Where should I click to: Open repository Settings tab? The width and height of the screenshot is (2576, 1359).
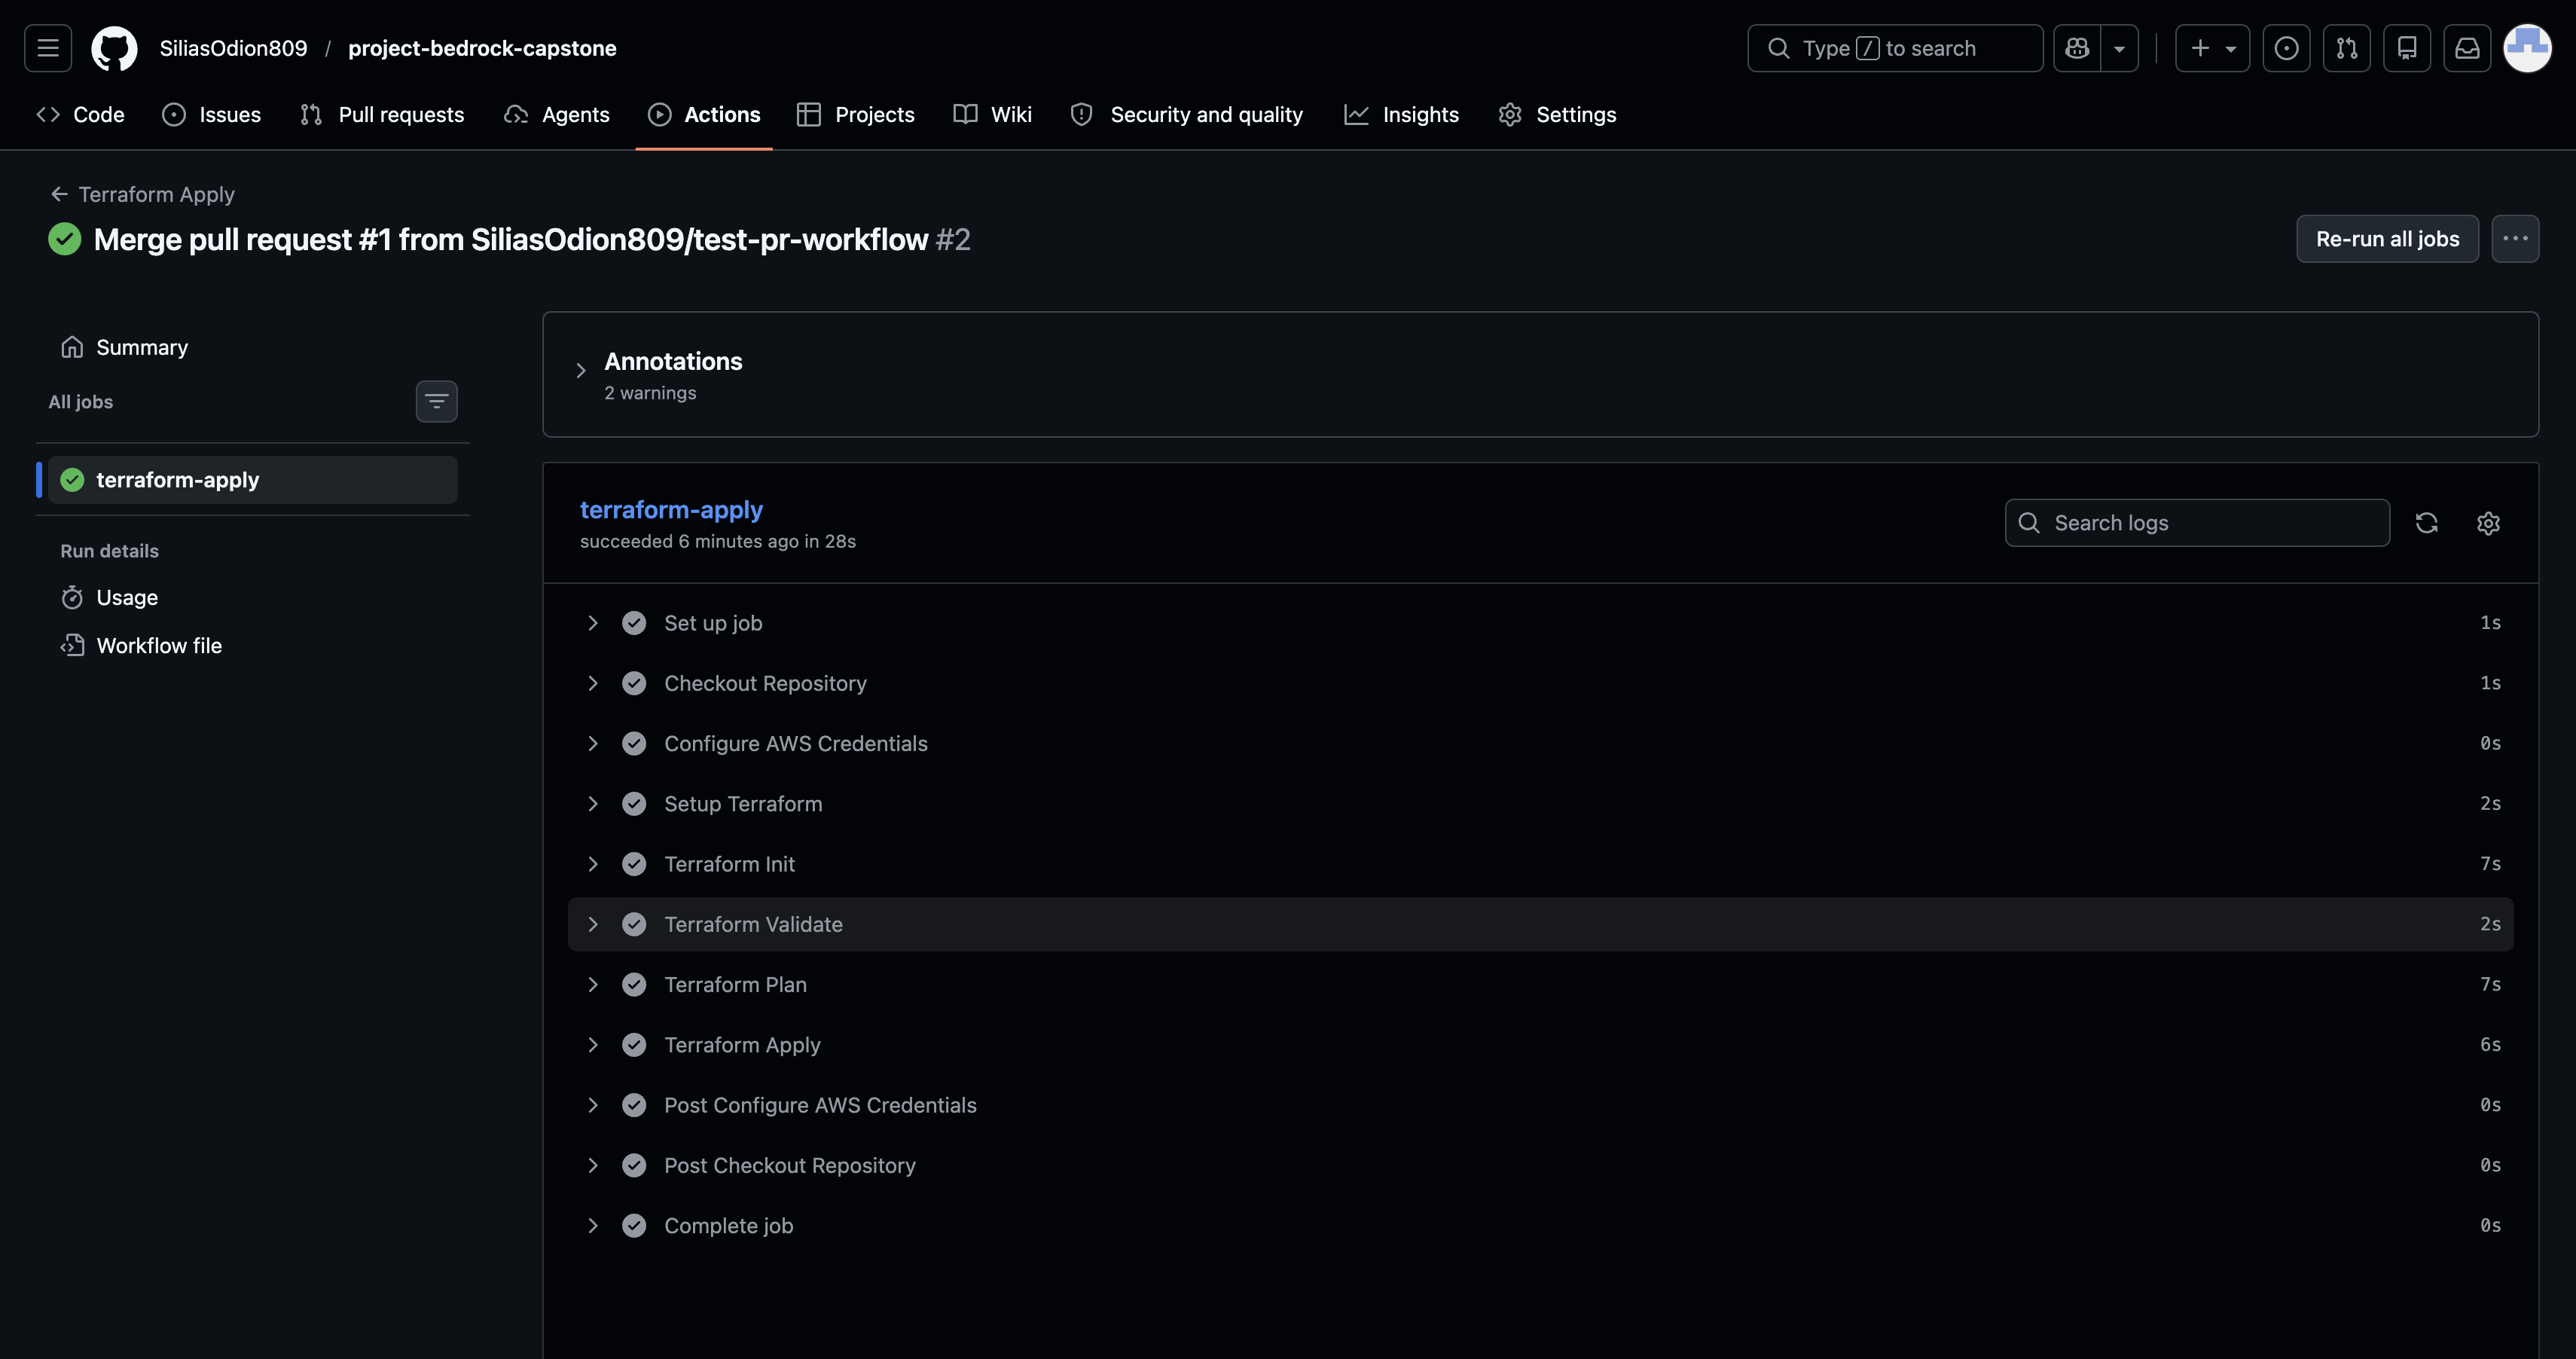coord(1558,115)
